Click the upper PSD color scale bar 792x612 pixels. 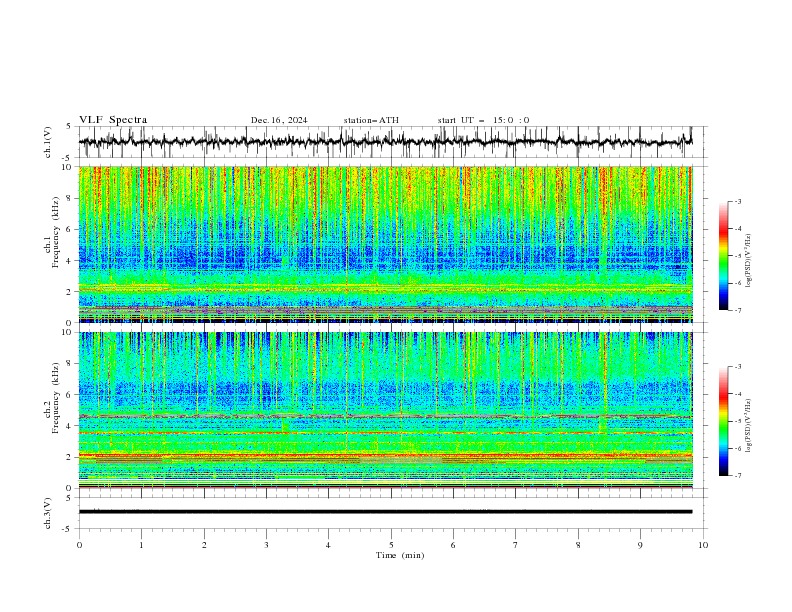coord(724,256)
